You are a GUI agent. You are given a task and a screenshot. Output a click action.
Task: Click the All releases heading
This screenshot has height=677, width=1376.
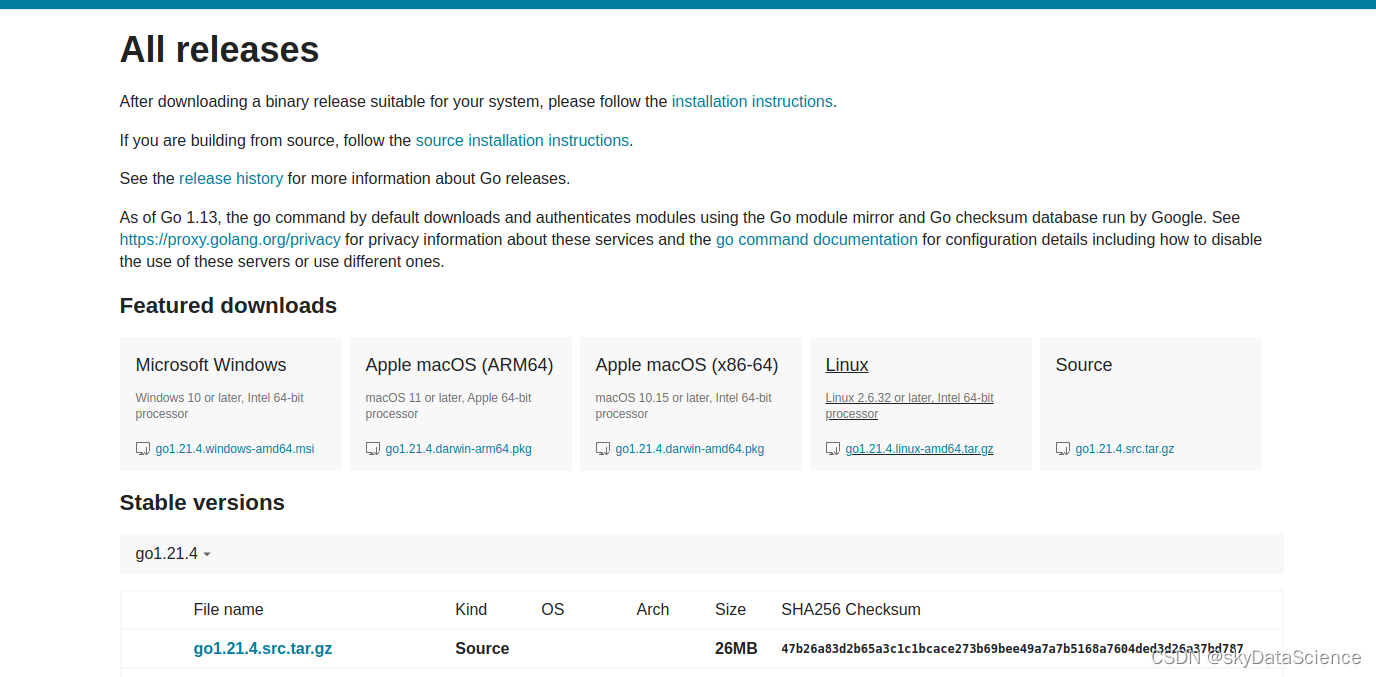coord(220,49)
